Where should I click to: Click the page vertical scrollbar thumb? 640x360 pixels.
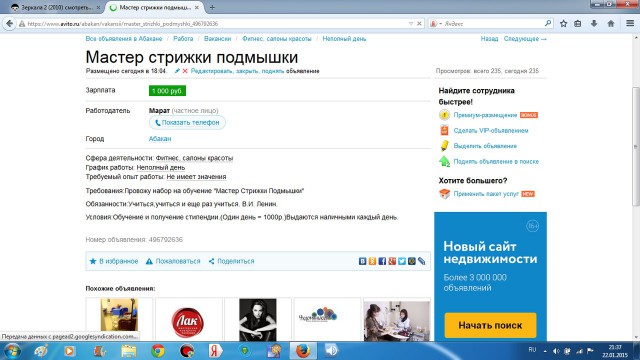coord(636,146)
